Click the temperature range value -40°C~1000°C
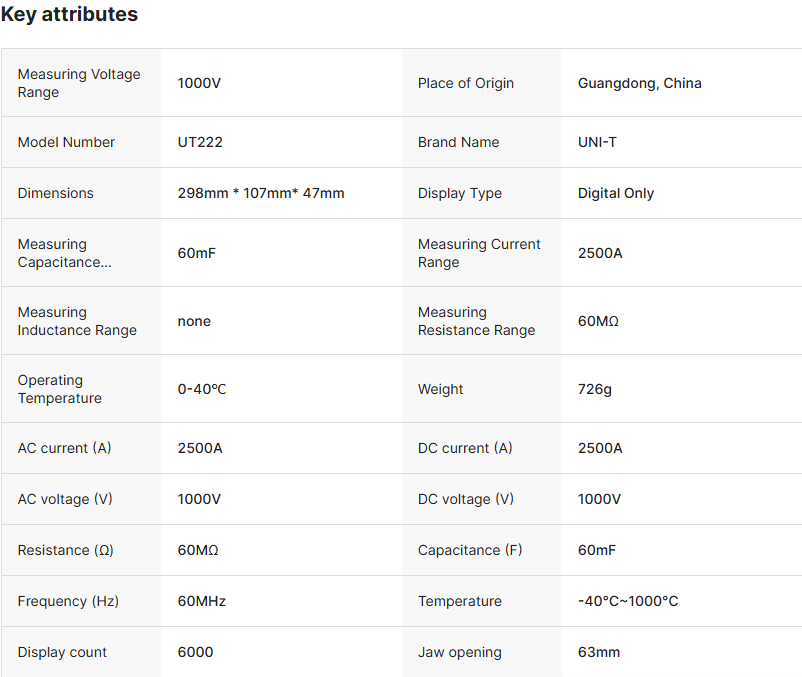The image size is (802, 677). click(628, 601)
